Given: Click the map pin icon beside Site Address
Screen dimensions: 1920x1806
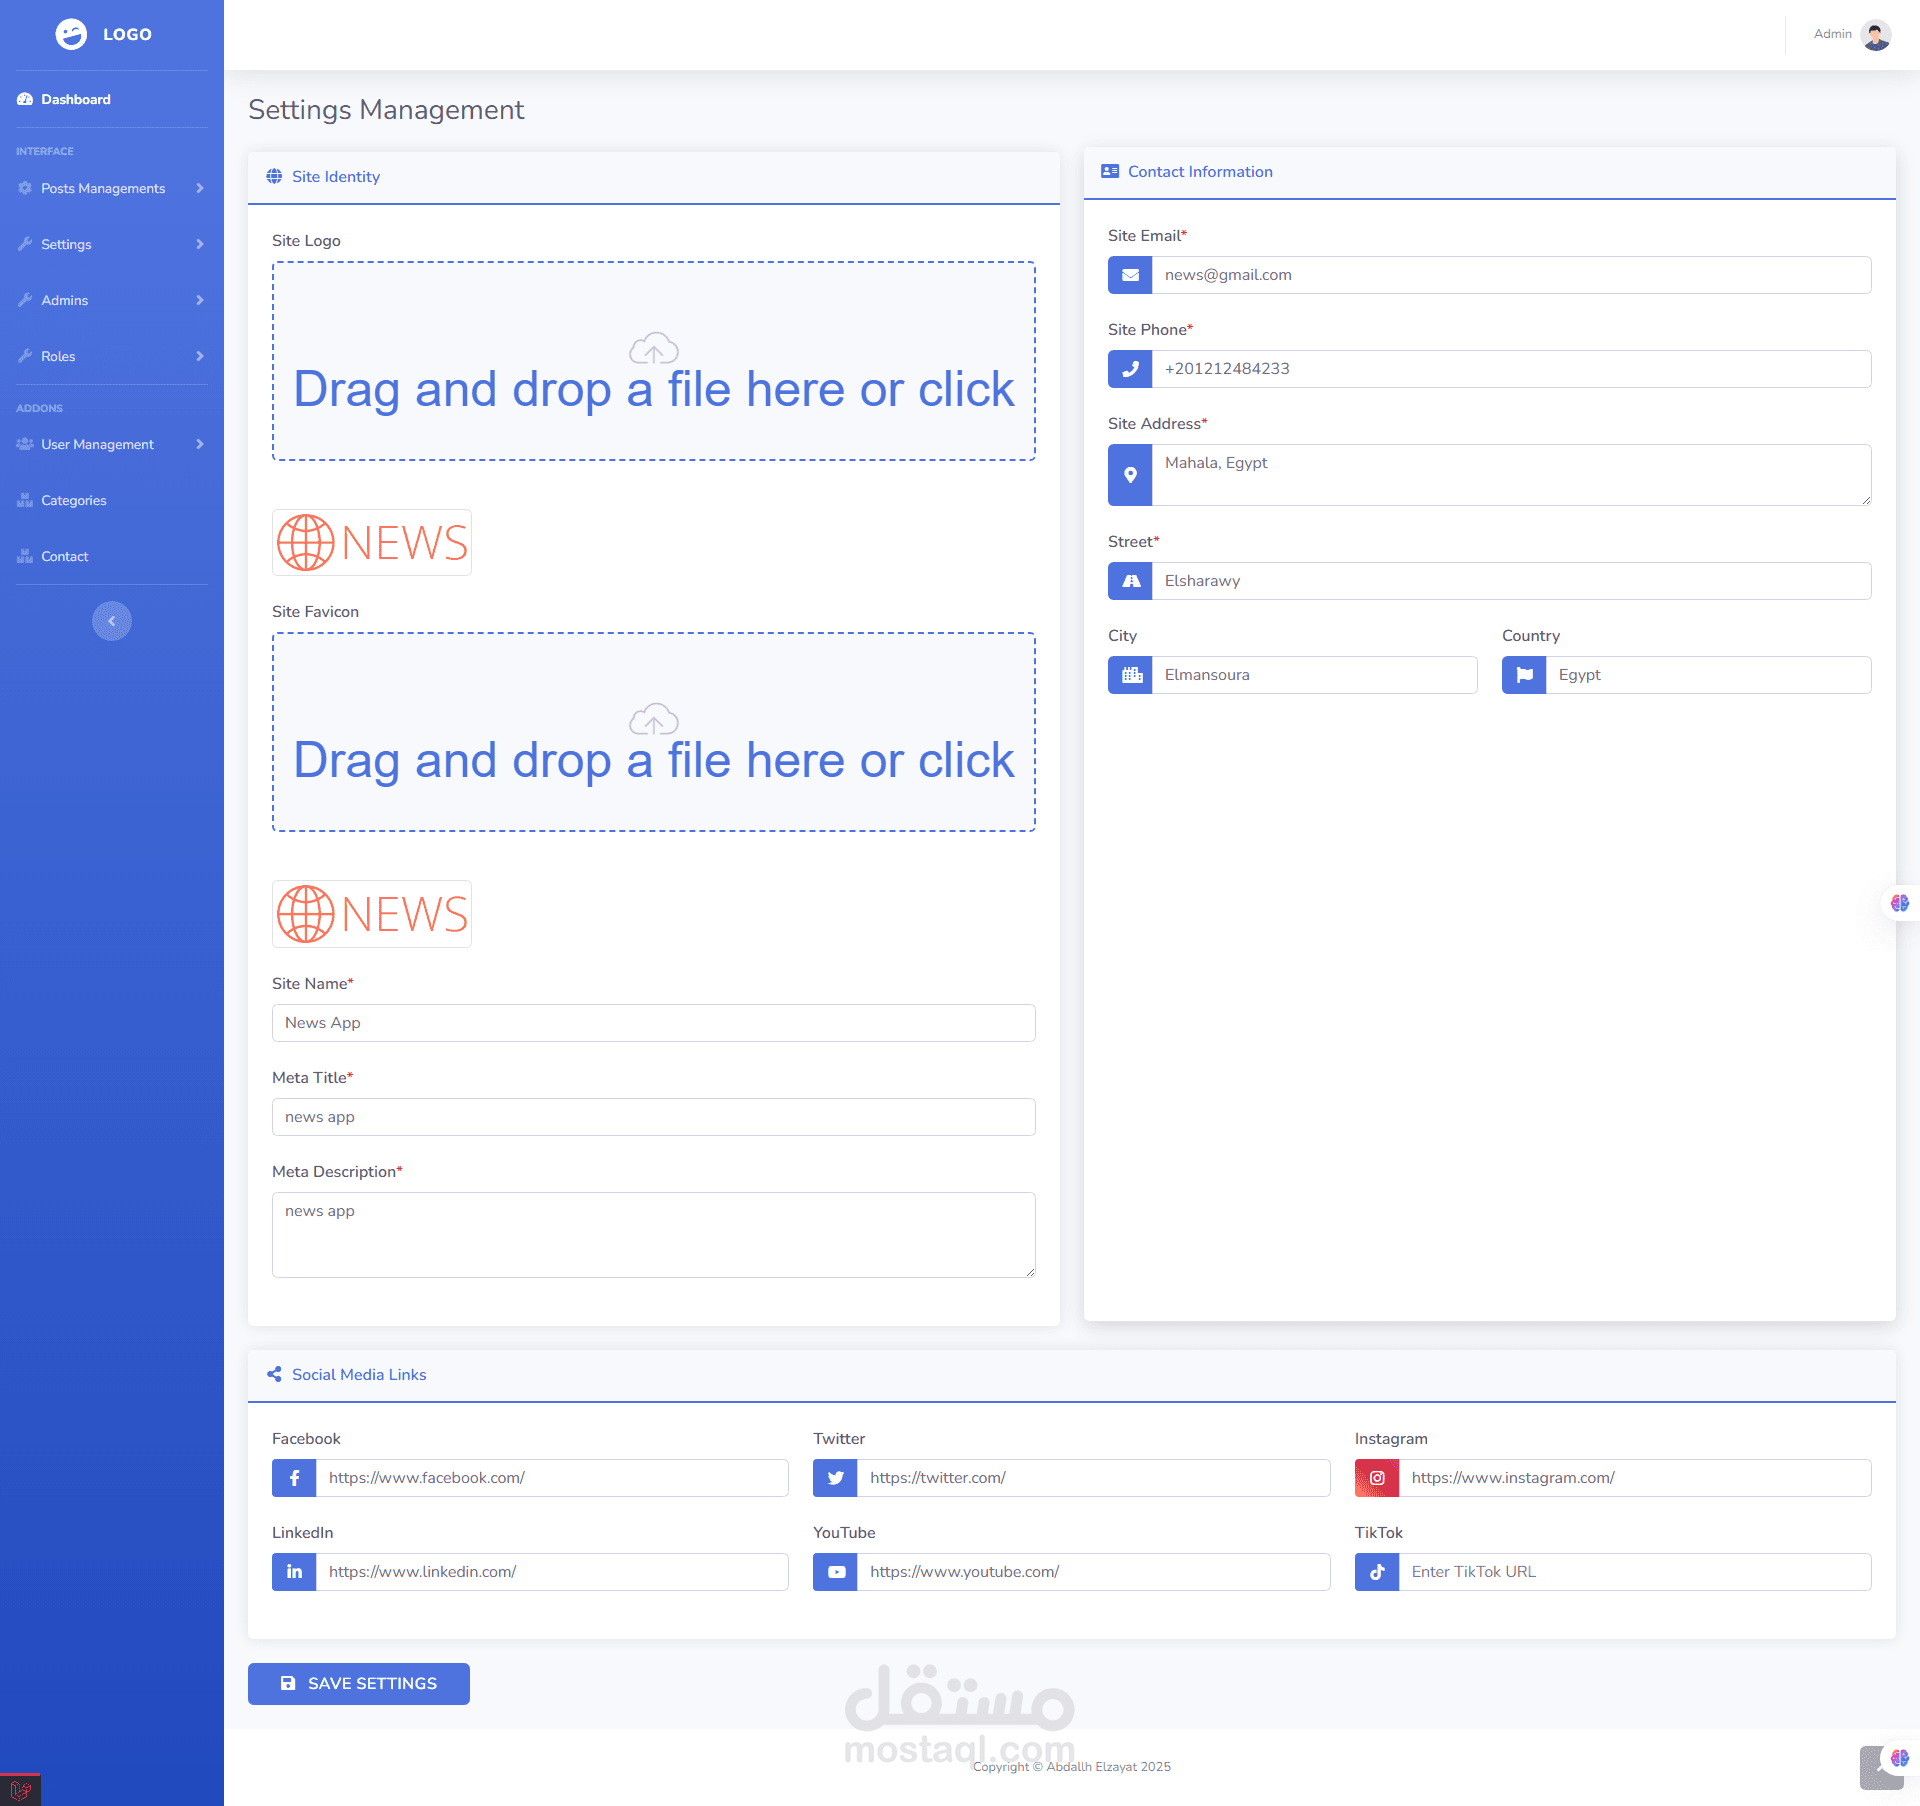Looking at the screenshot, I should [1130, 475].
